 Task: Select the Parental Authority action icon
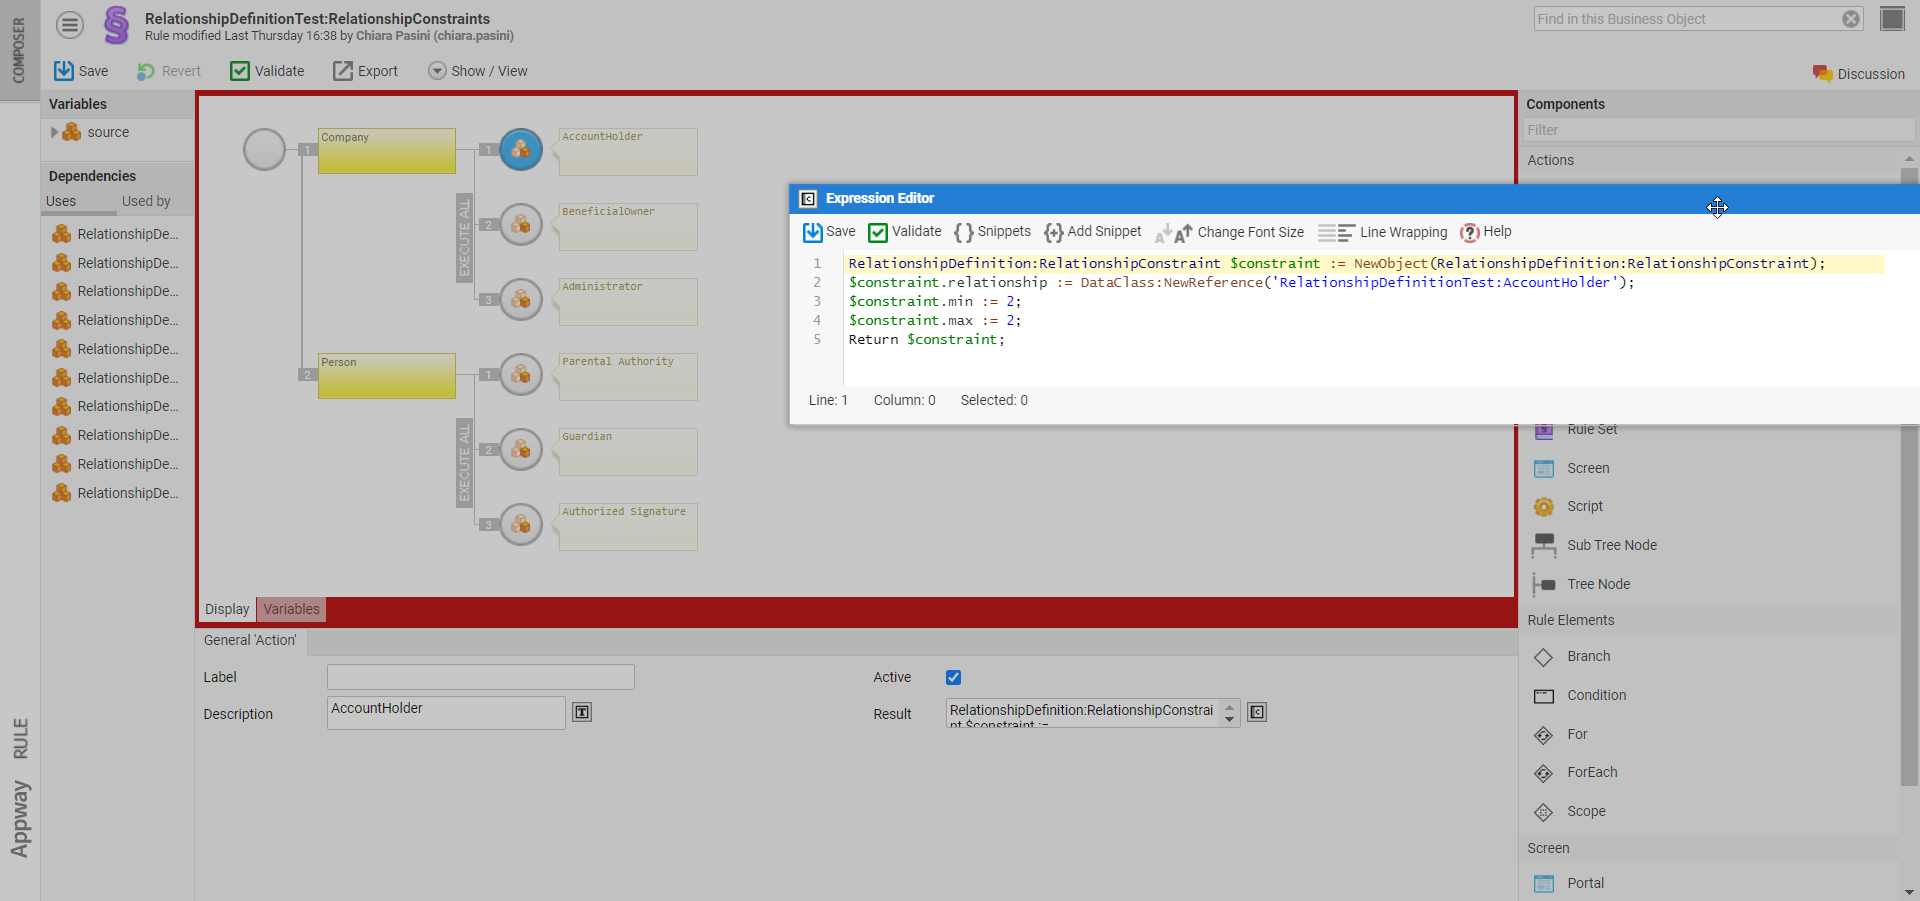click(x=521, y=375)
